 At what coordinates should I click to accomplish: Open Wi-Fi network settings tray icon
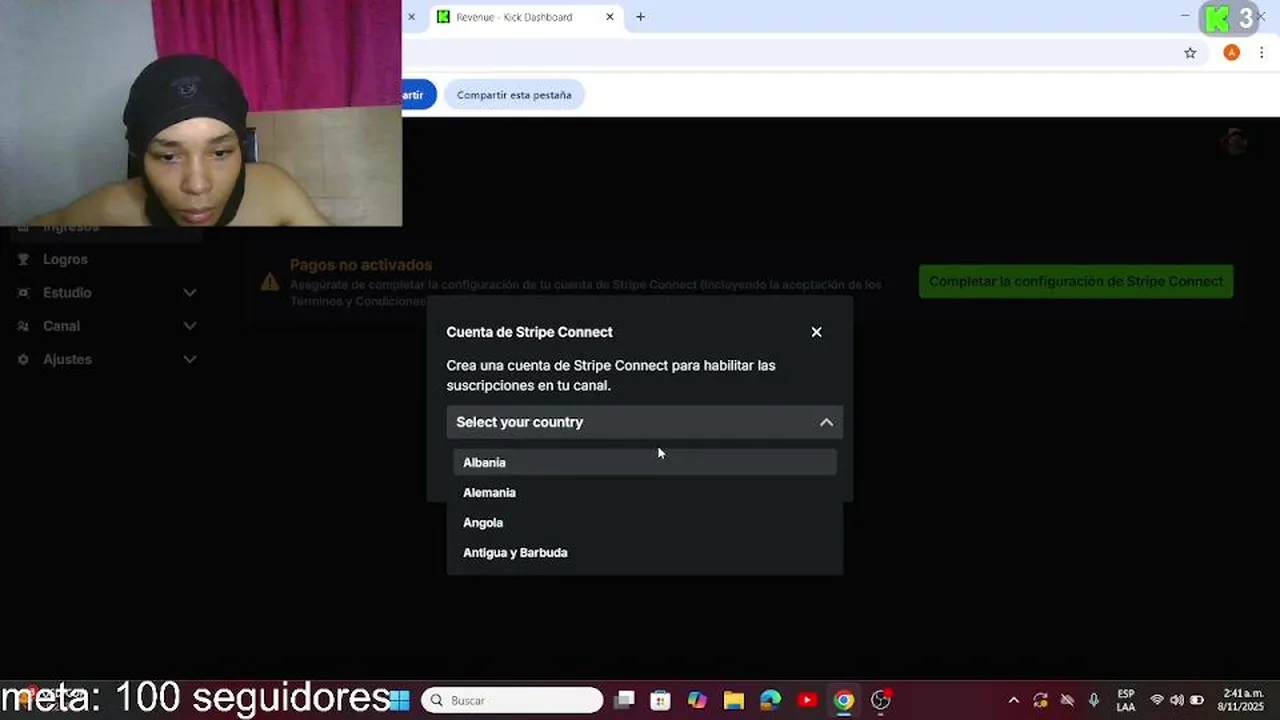[1157, 700]
